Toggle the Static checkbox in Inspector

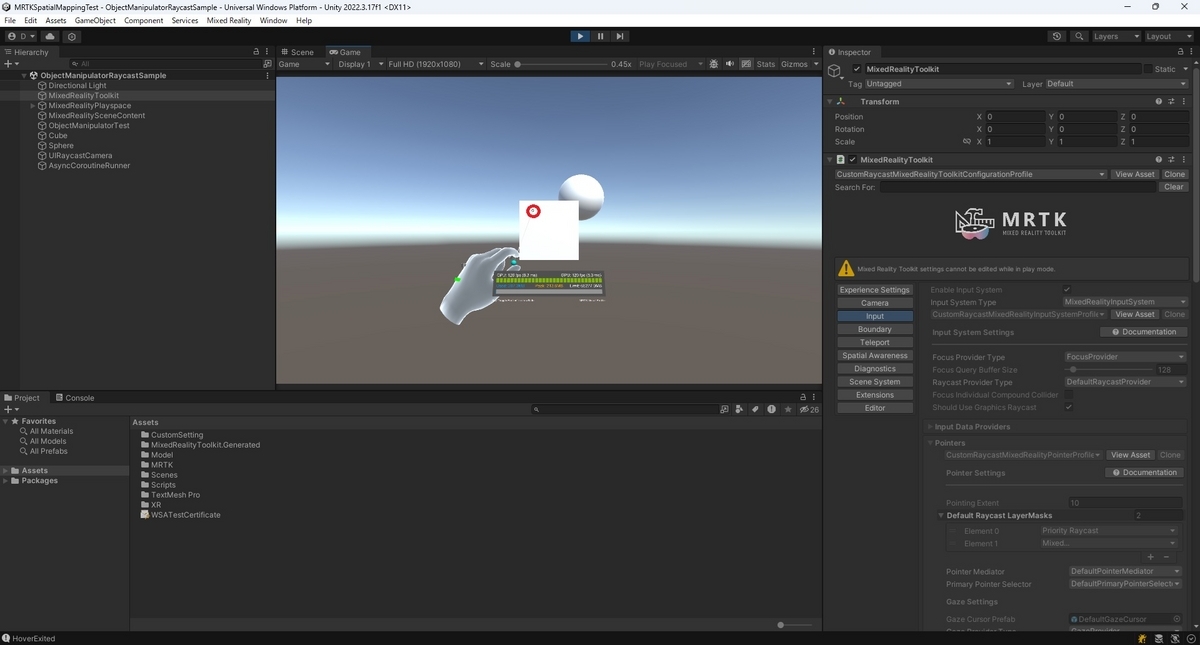(1147, 69)
